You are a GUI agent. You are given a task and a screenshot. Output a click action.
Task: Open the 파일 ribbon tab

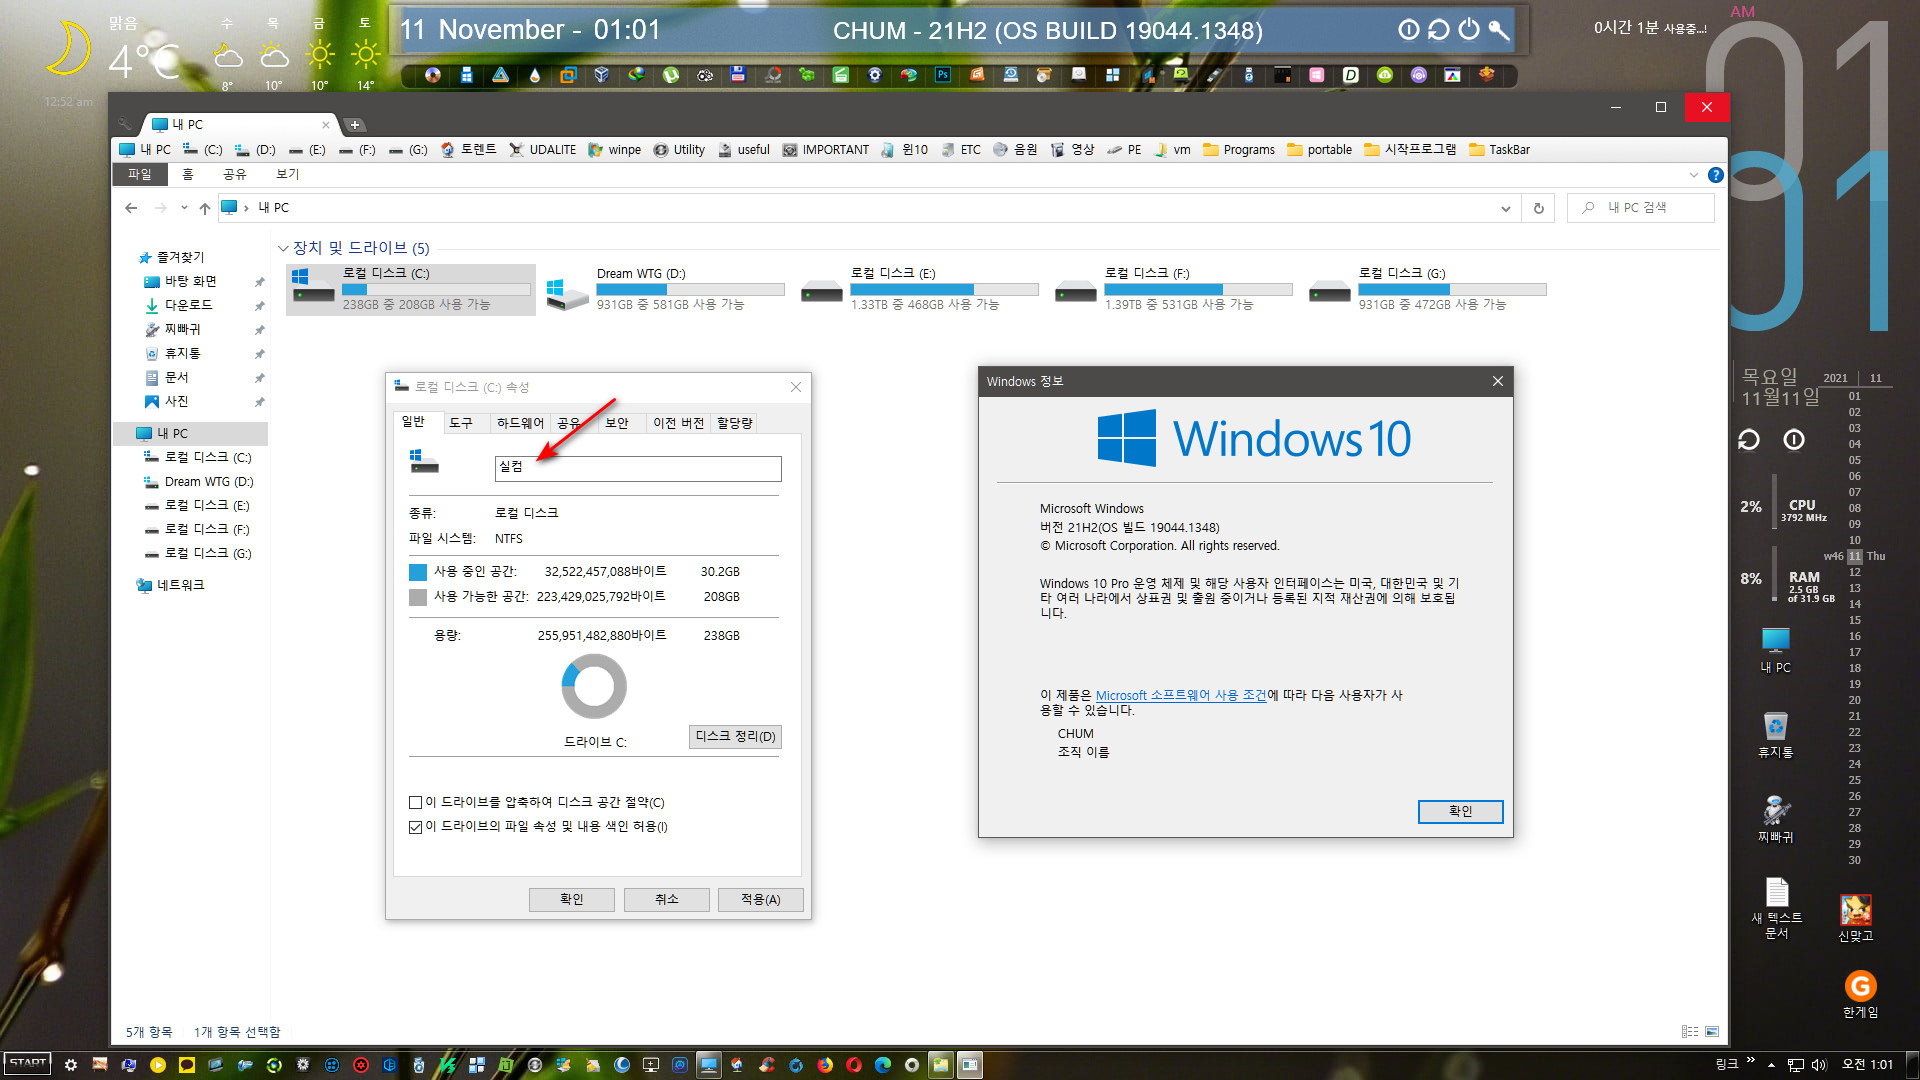pyautogui.click(x=140, y=174)
